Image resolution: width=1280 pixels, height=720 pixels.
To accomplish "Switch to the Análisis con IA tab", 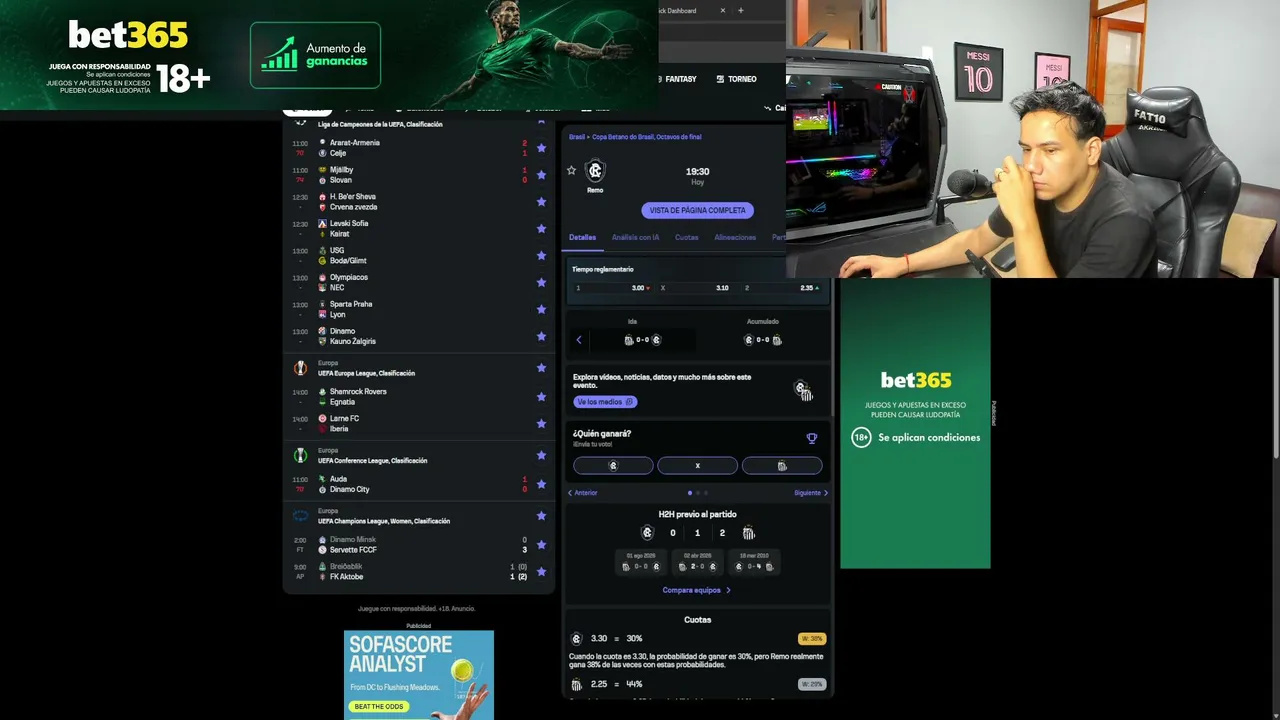I will click(x=635, y=238).
